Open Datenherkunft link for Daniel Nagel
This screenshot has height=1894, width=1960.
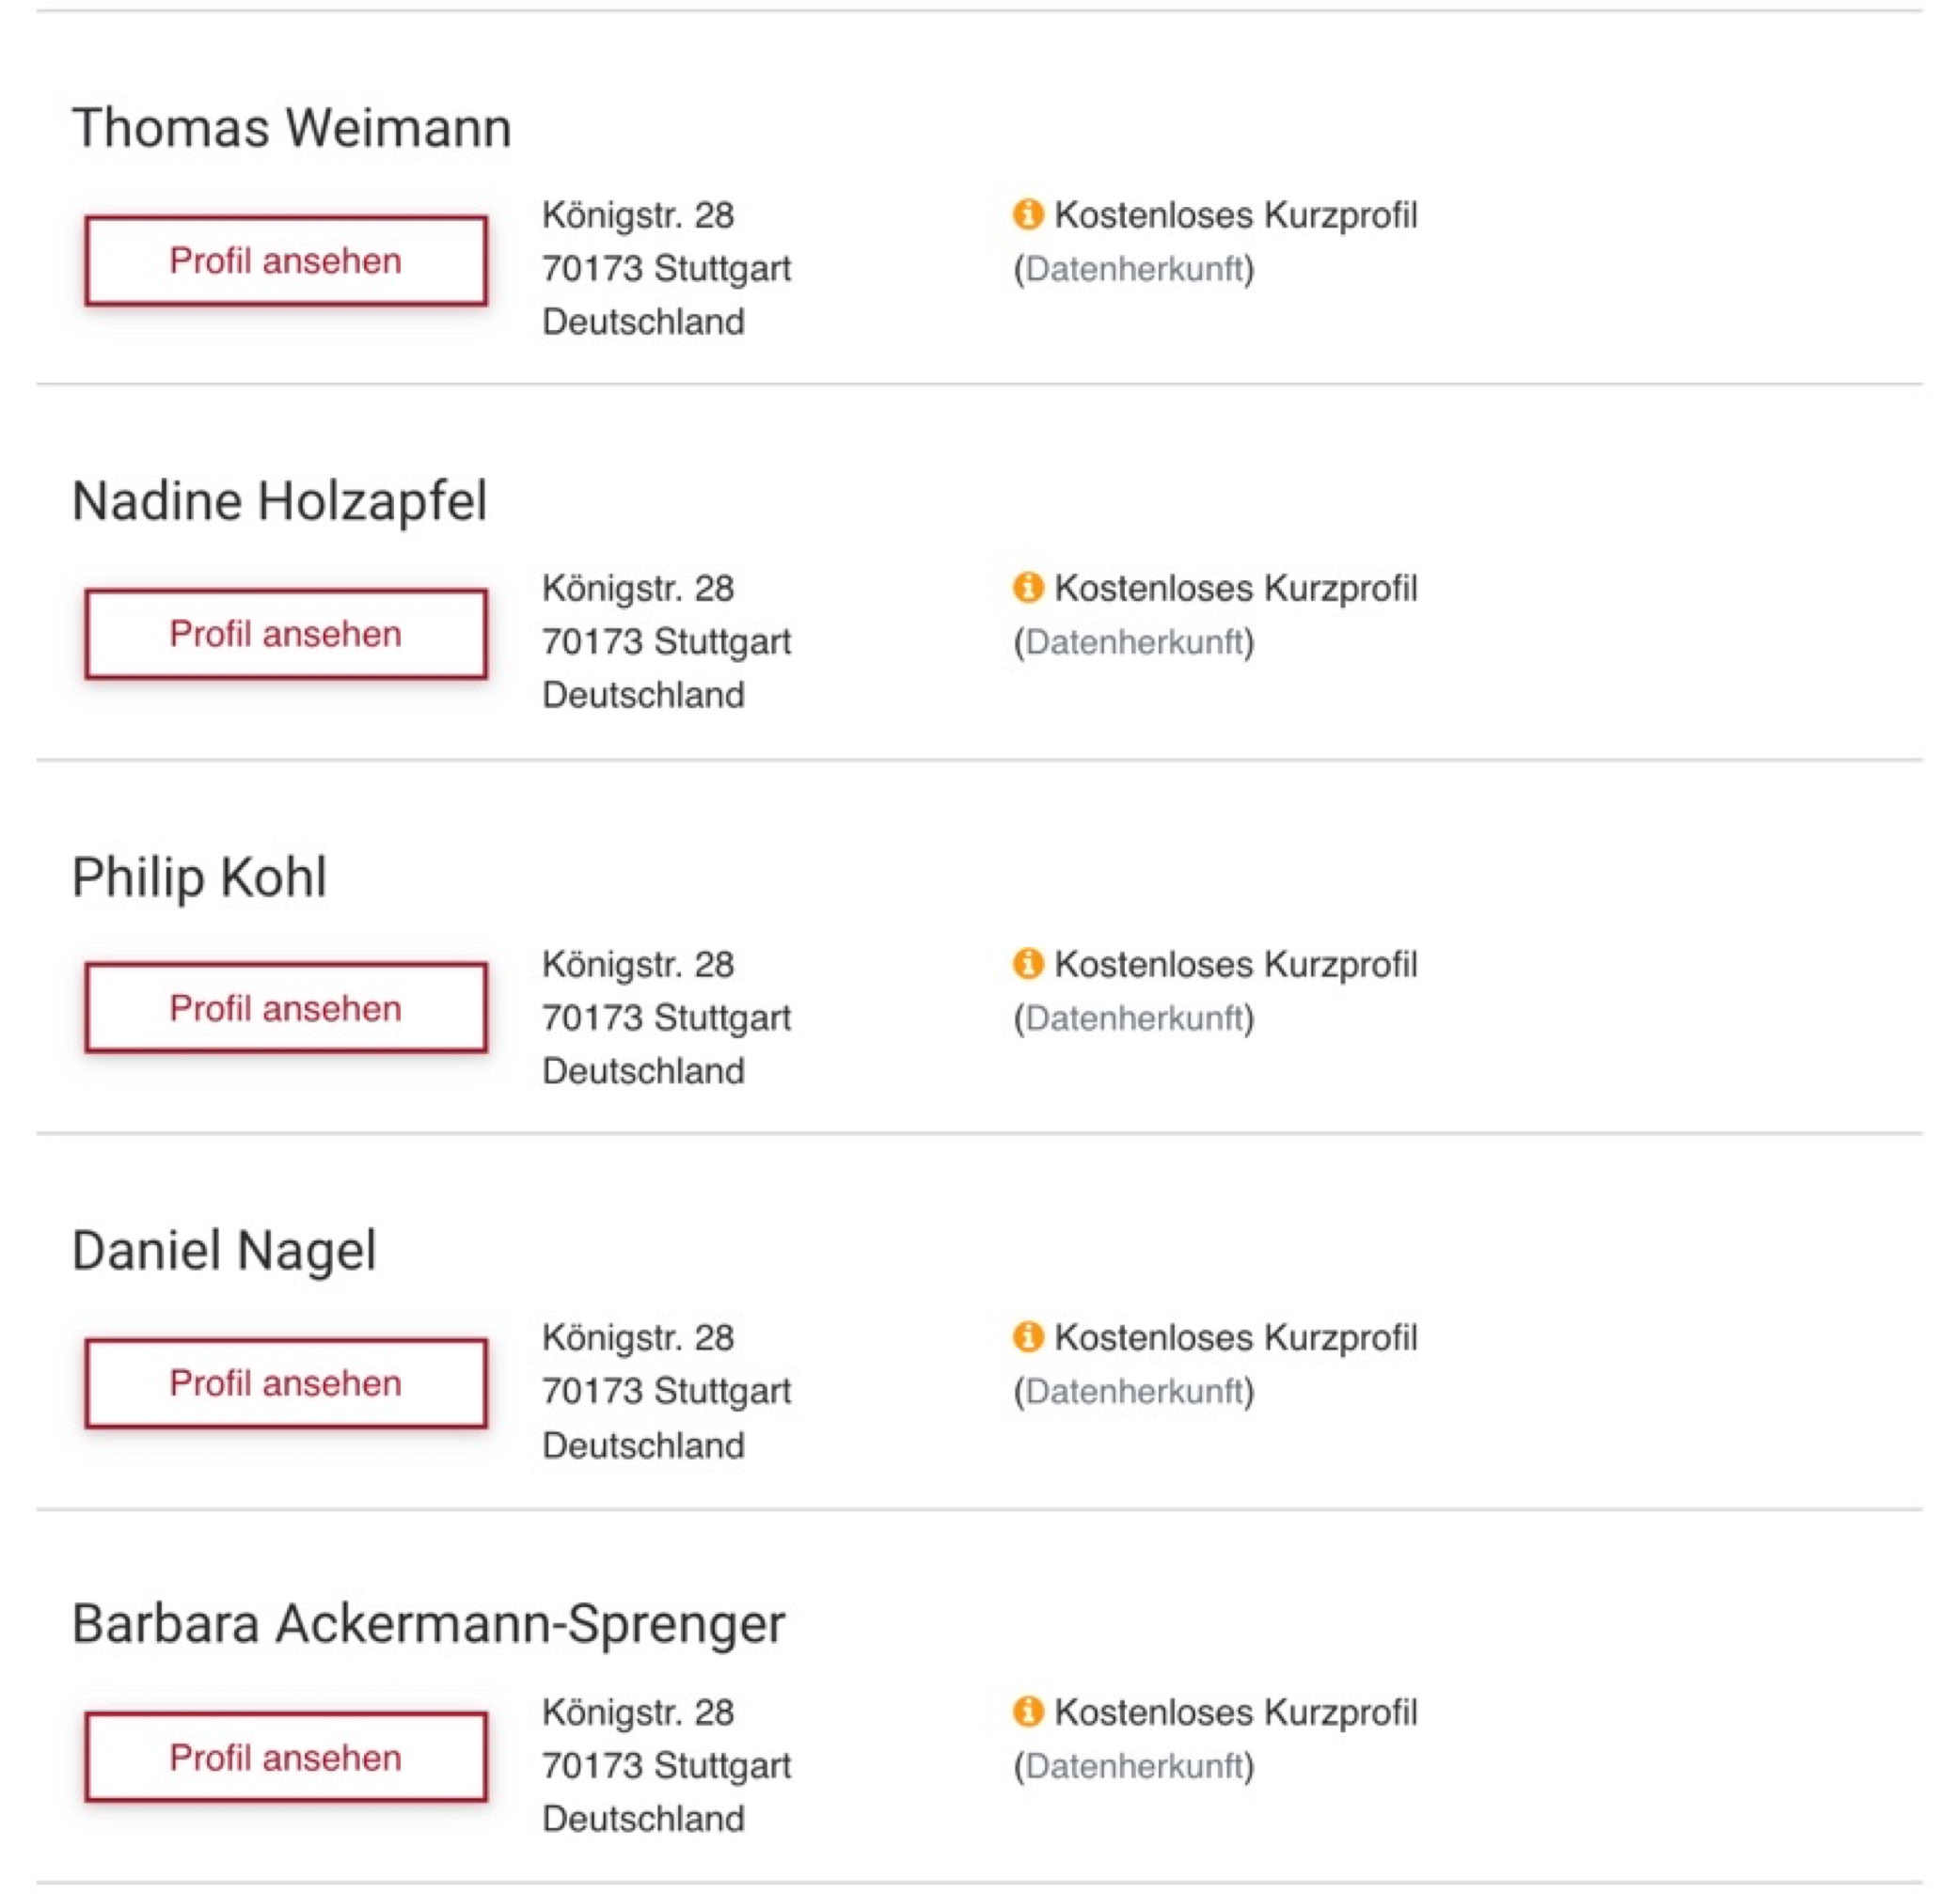(1134, 1391)
